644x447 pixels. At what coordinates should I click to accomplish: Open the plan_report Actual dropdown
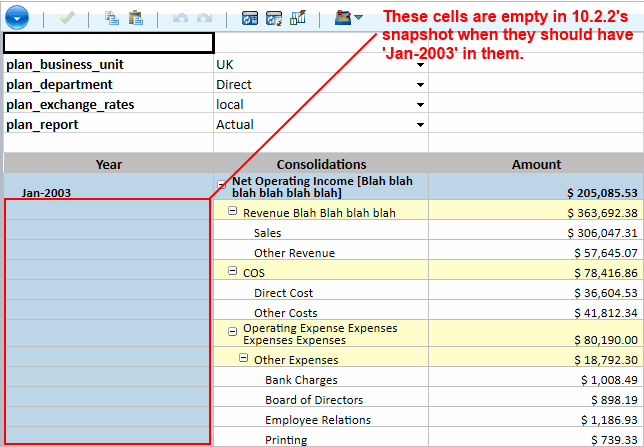coord(420,125)
